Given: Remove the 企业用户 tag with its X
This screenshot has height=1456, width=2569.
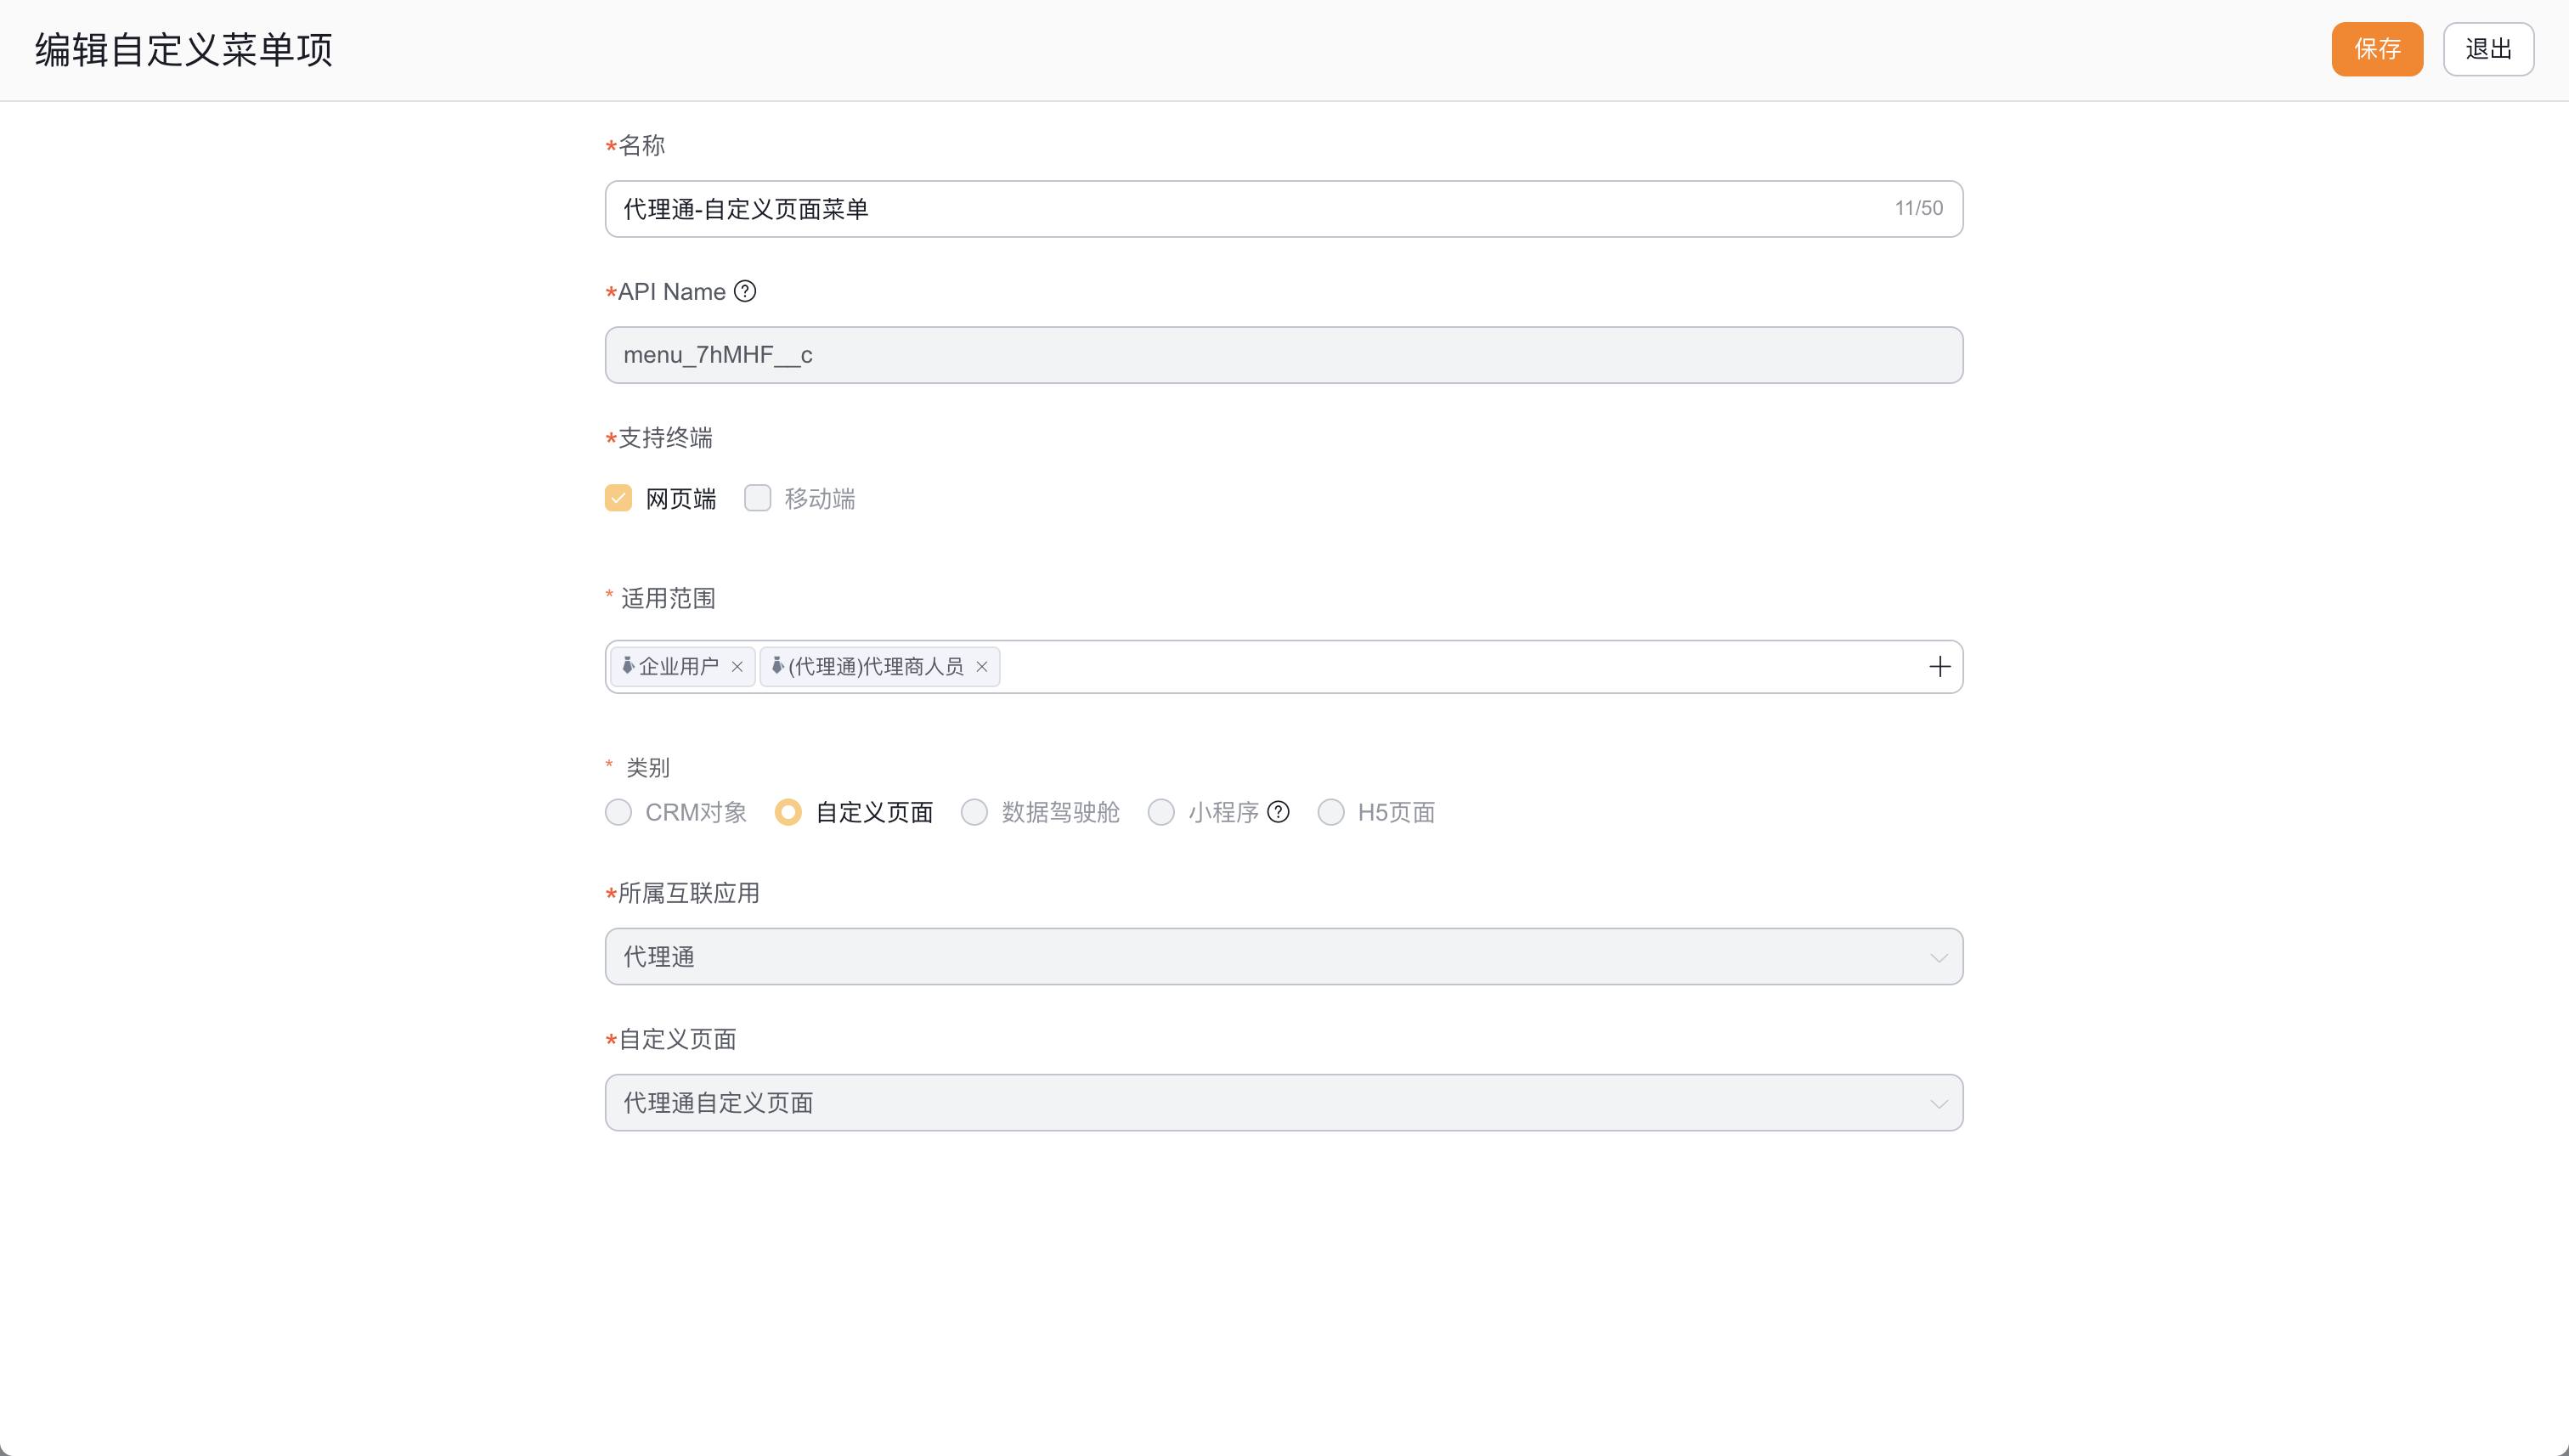Looking at the screenshot, I should [x=737, y=667].
